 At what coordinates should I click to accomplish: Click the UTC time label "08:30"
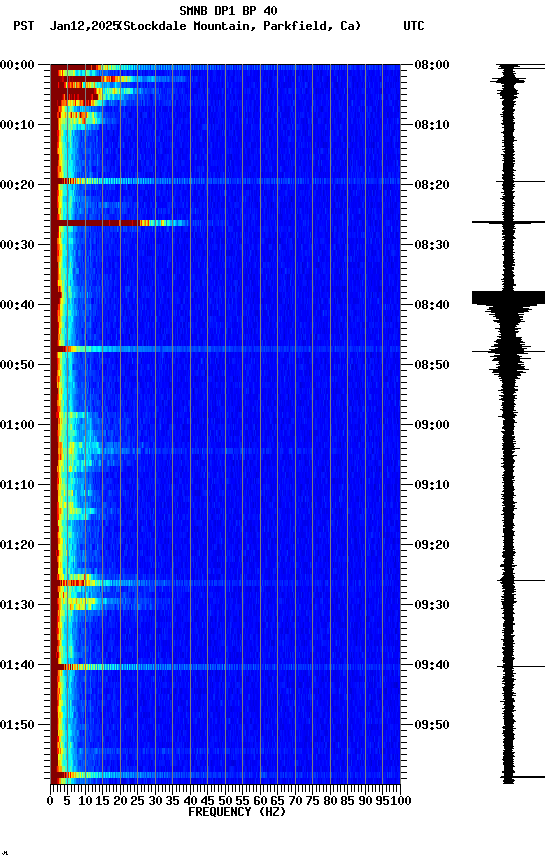click(432, 245)
